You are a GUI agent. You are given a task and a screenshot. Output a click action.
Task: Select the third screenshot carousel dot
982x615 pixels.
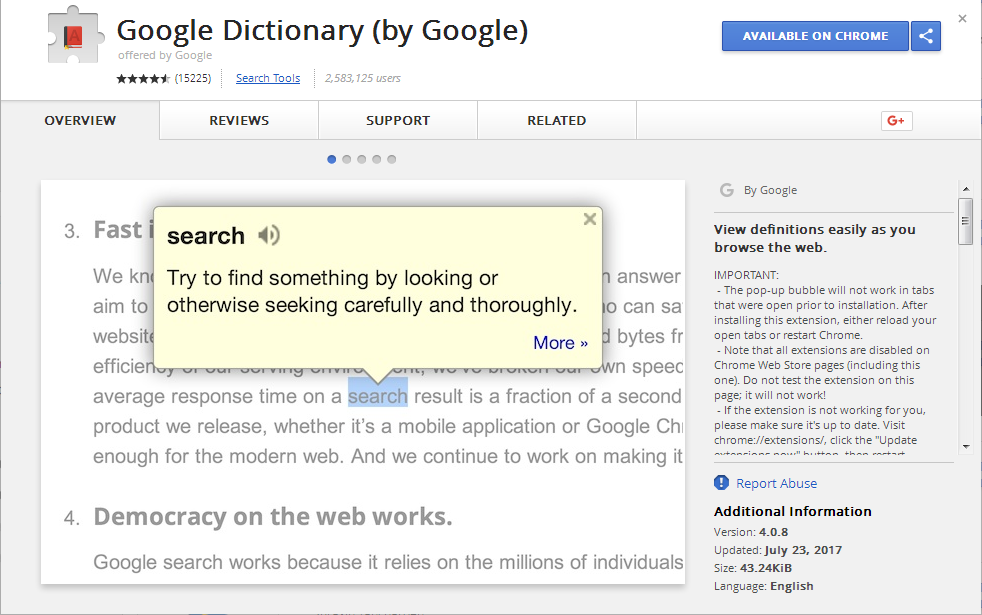point(362,159)
